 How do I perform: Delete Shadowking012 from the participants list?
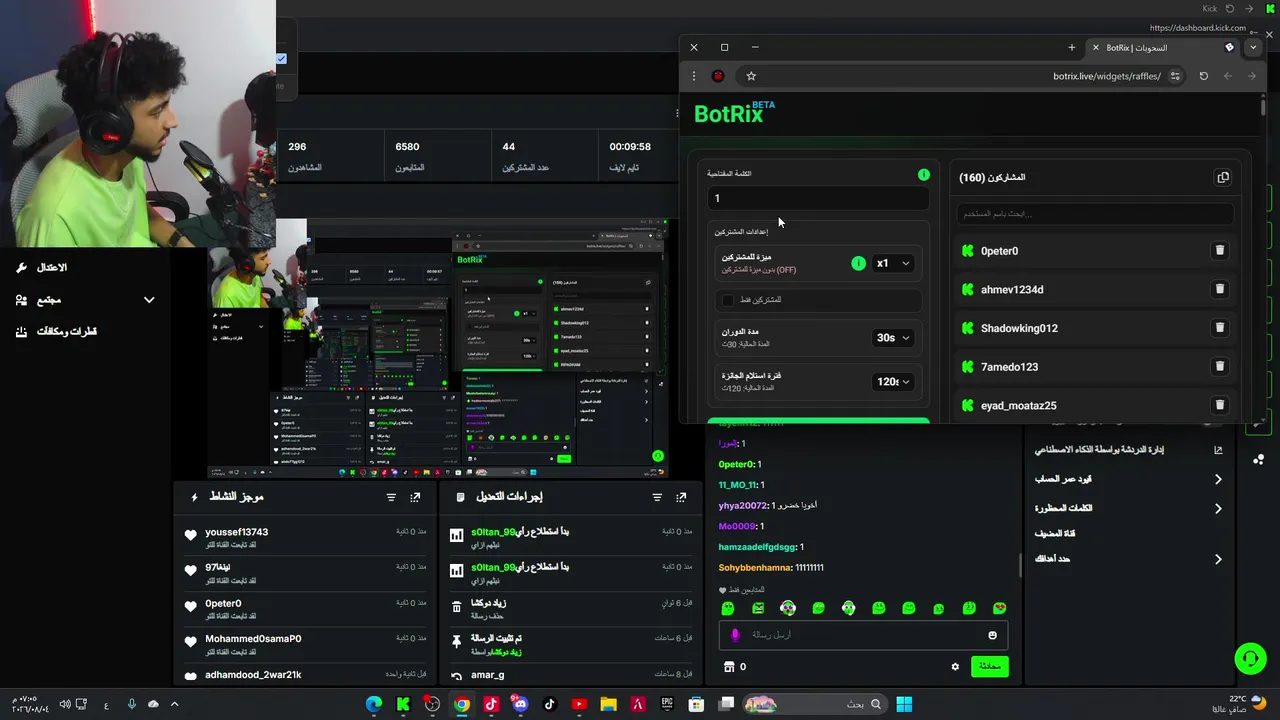pyautogui.click(x=1220, y=328)
